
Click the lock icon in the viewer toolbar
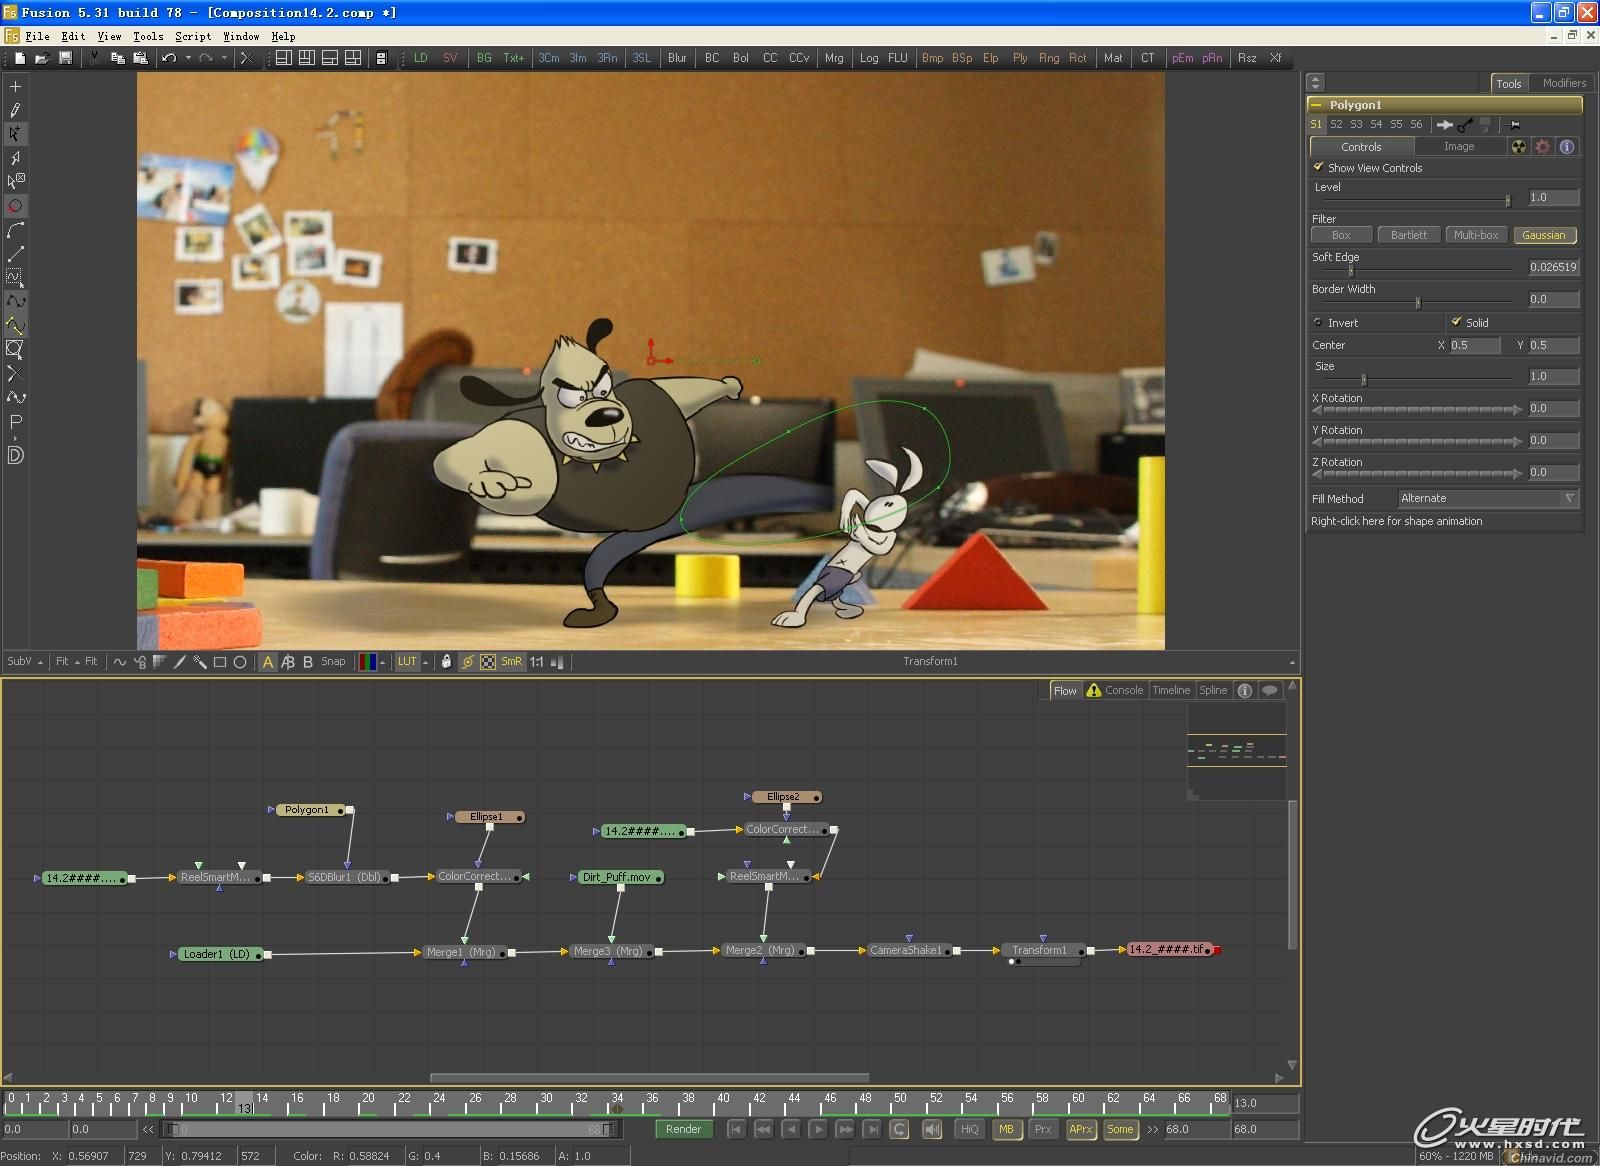(446, 662)
